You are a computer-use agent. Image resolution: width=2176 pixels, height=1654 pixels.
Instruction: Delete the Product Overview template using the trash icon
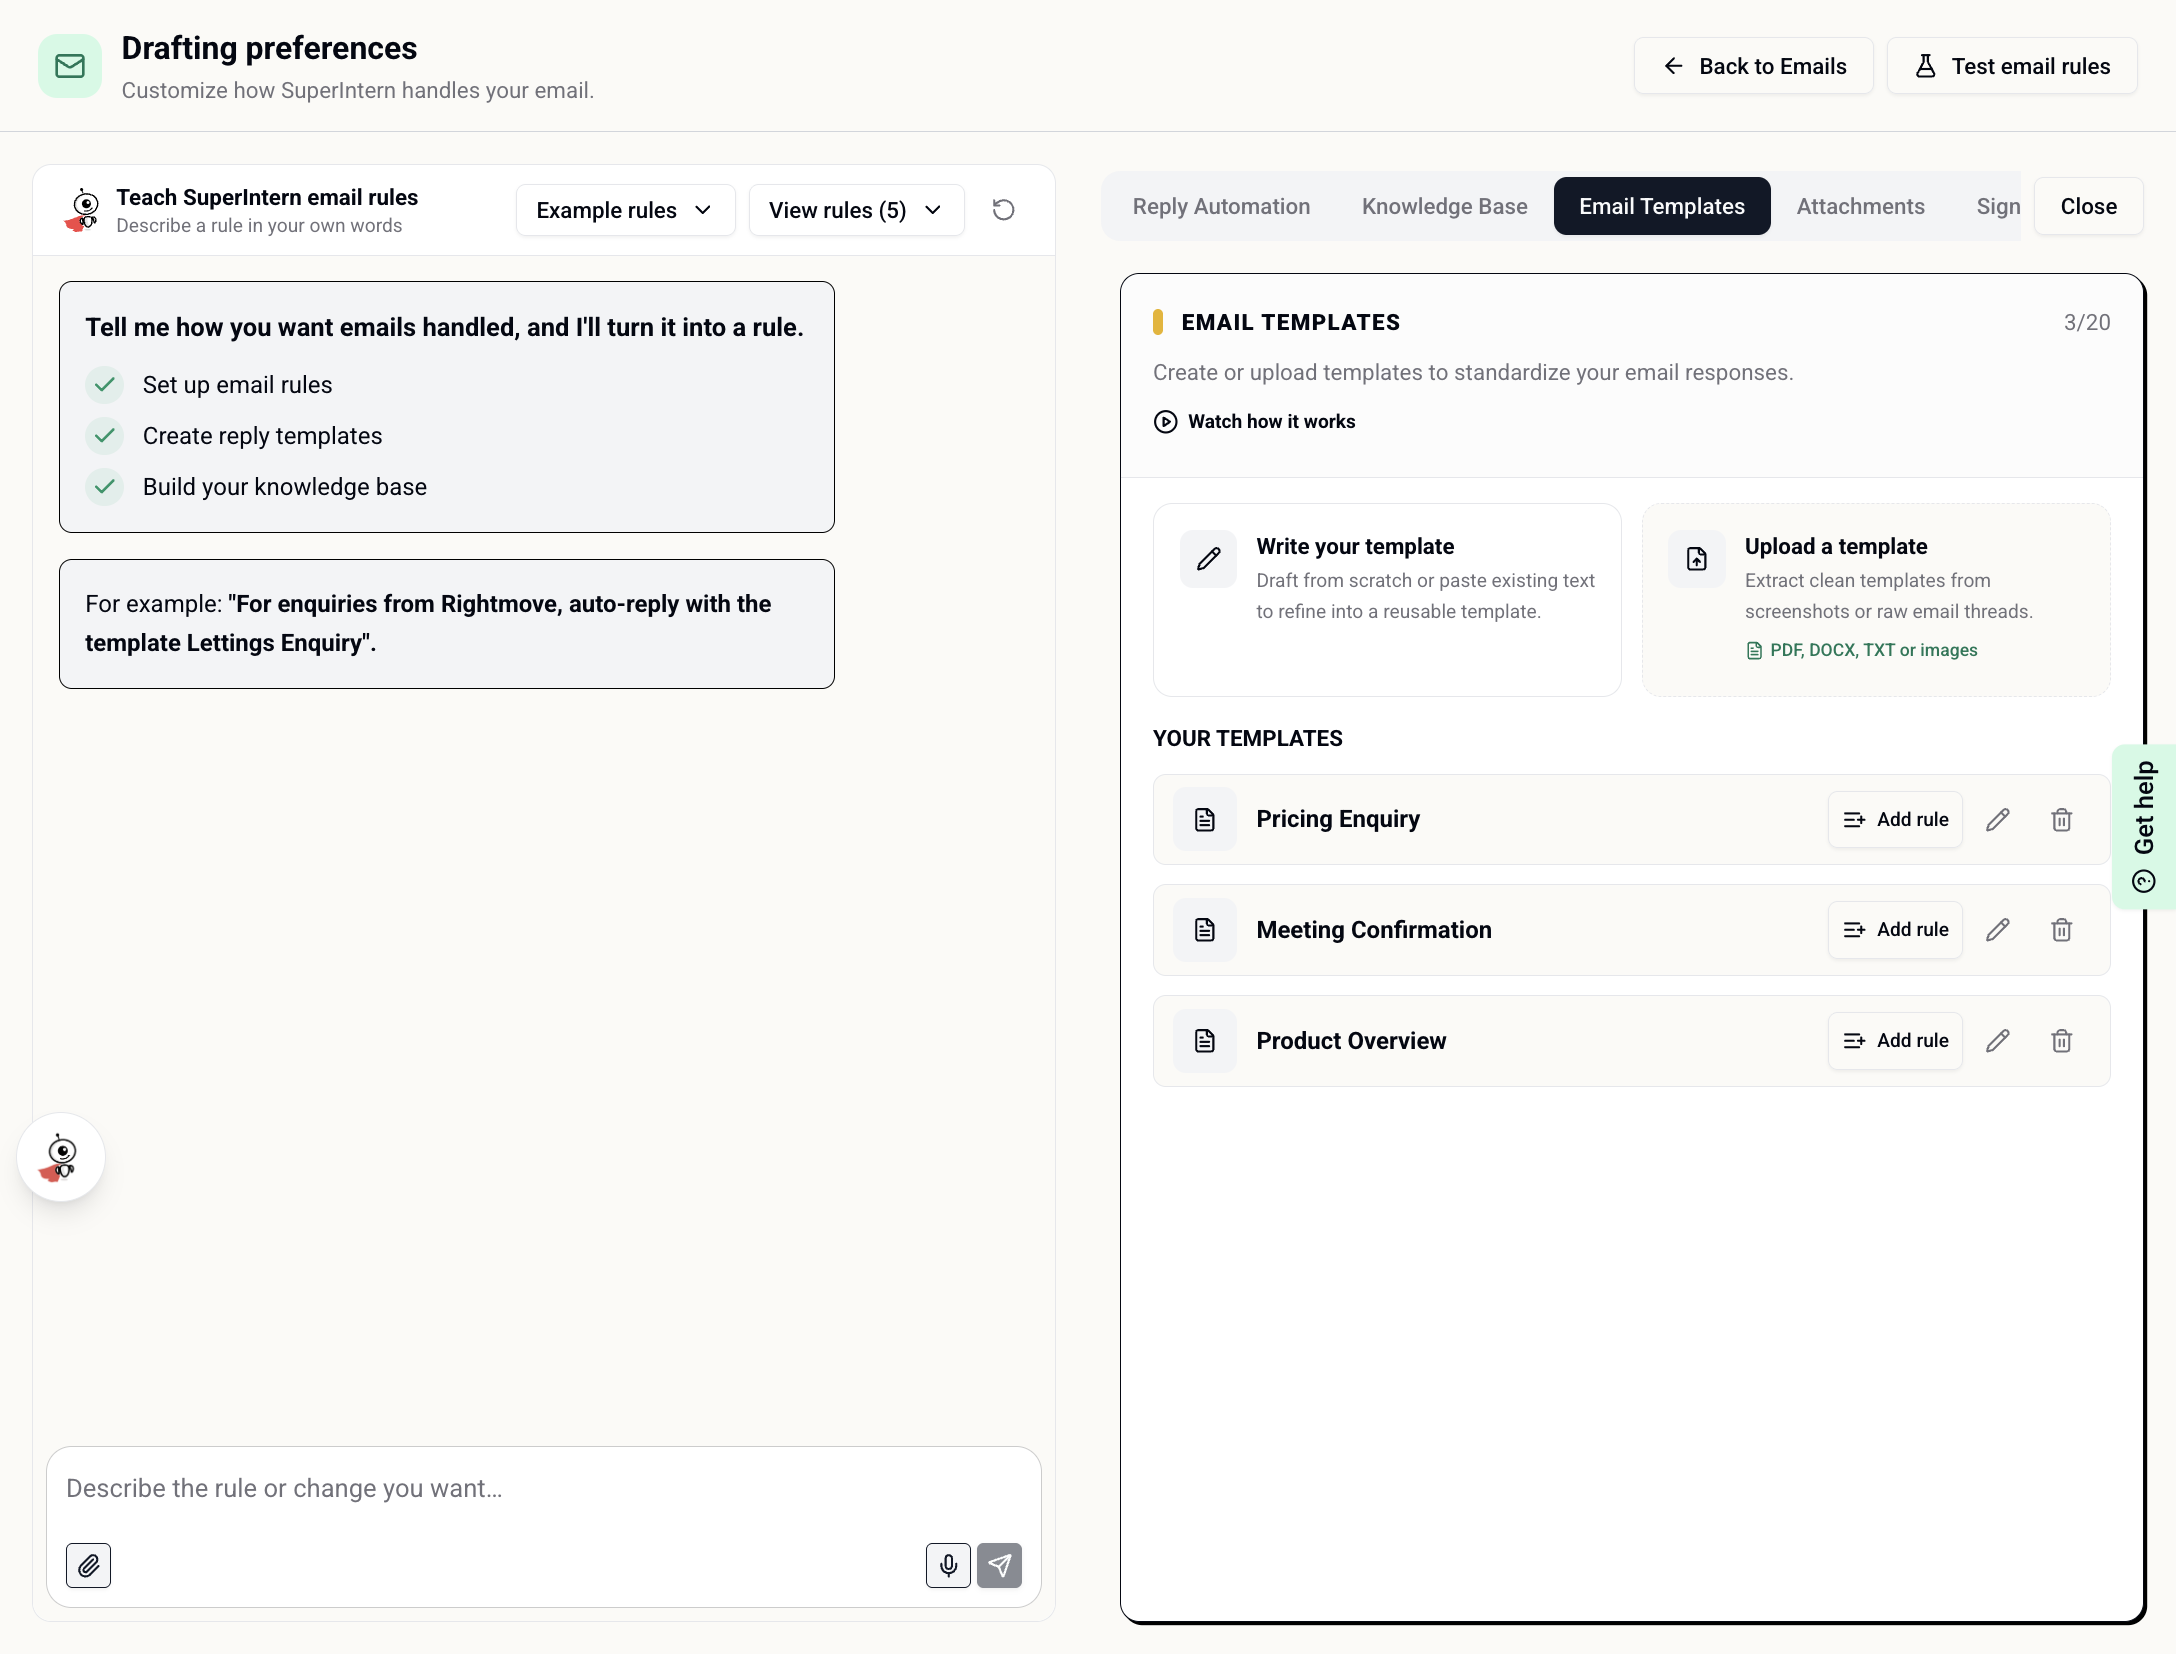point(2061,1041)
